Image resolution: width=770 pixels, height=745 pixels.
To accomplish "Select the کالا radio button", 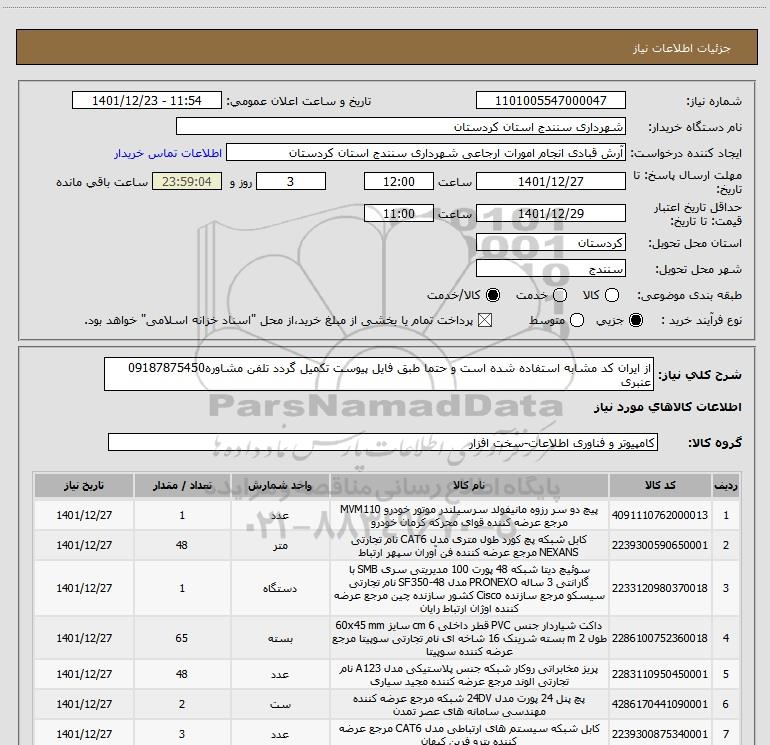I will click(x=612, y=295).
